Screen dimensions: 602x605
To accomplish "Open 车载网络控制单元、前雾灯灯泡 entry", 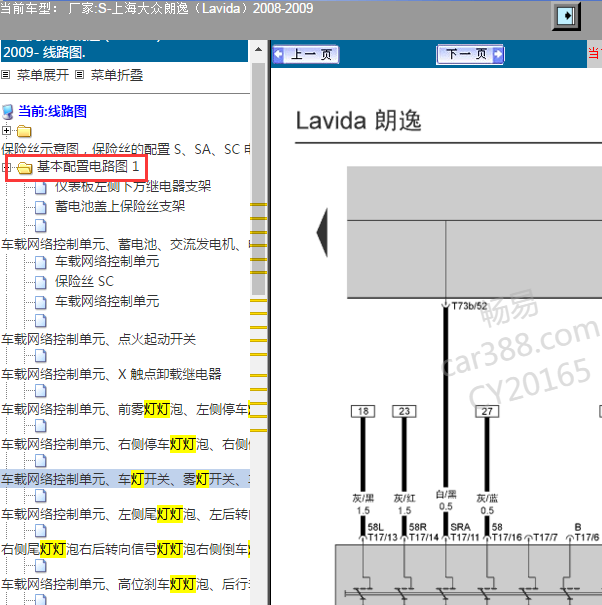I will (126, 409).
